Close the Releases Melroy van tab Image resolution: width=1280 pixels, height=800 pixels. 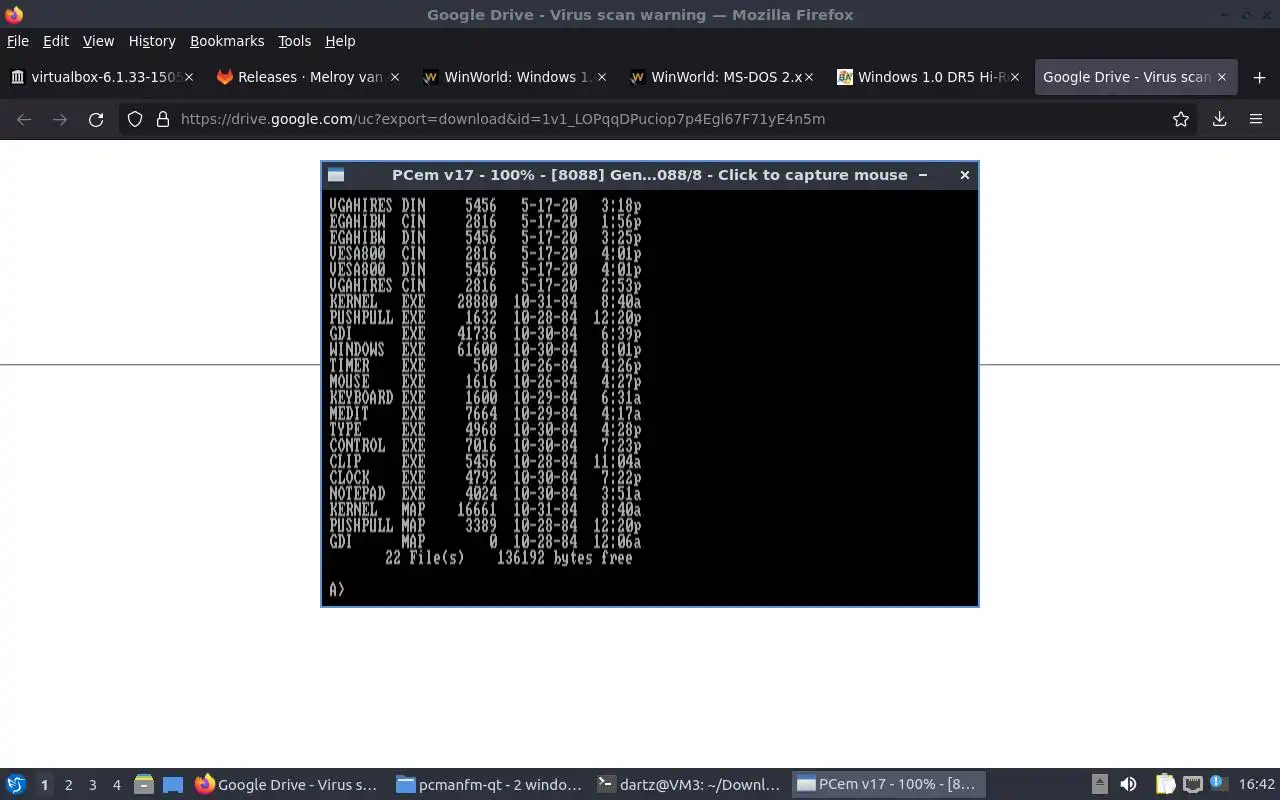pyautogui.click(x=395, y=77)
